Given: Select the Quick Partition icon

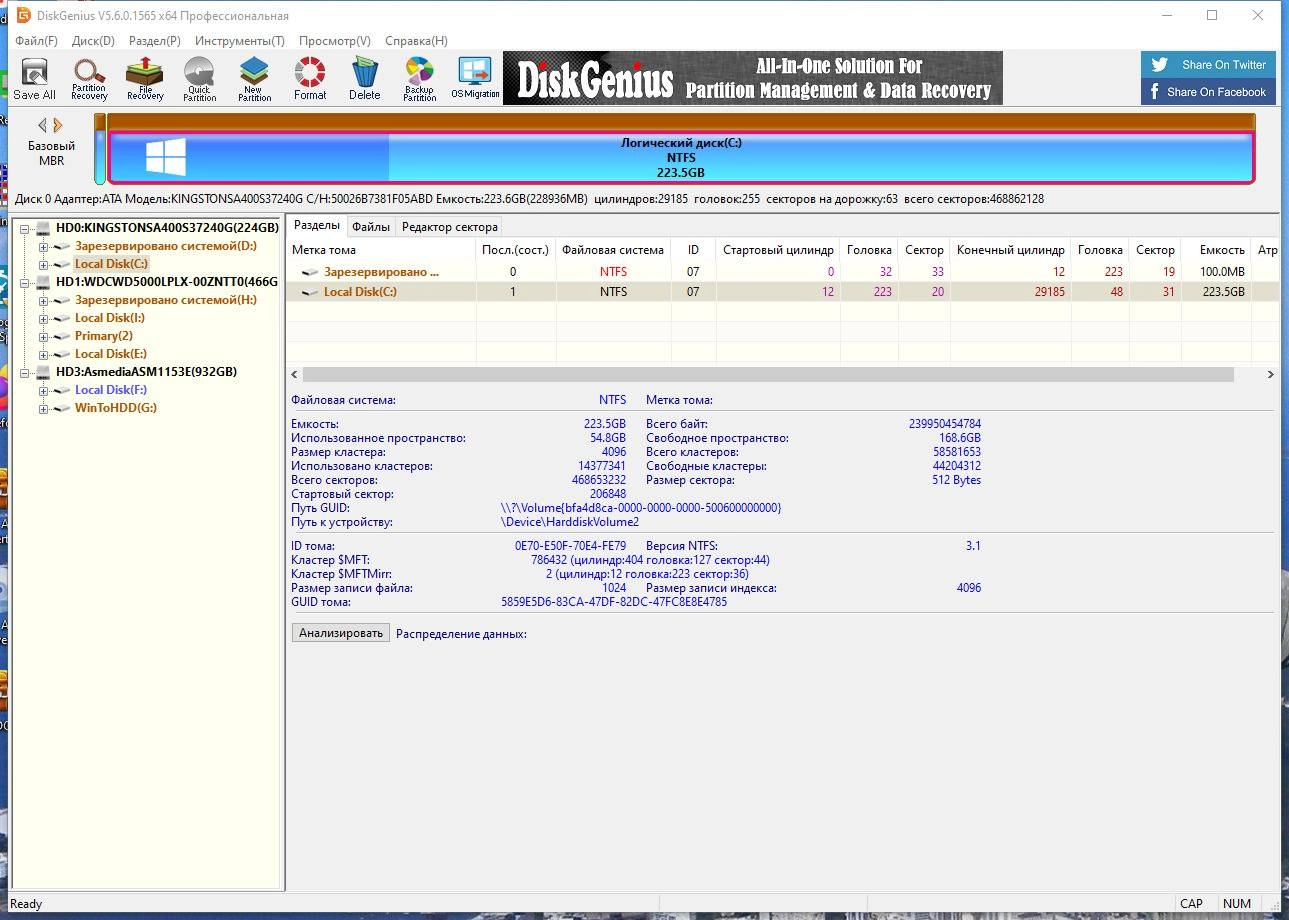Looking at the screenshot, I should (x=199, y=78).
